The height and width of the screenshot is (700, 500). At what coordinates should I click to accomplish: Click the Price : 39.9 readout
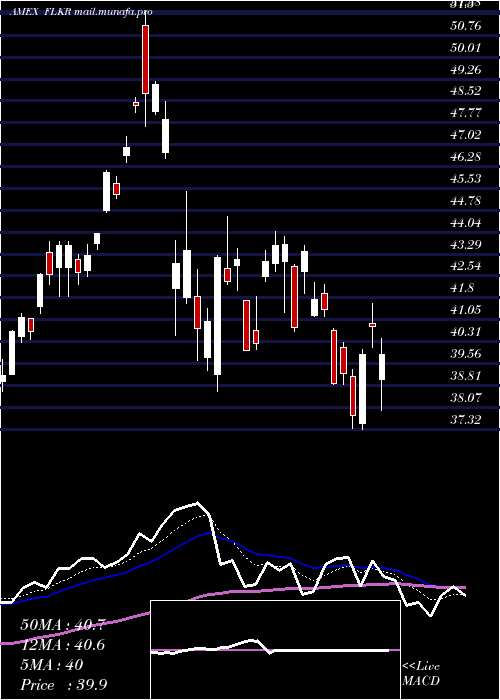tap(63, 685)
